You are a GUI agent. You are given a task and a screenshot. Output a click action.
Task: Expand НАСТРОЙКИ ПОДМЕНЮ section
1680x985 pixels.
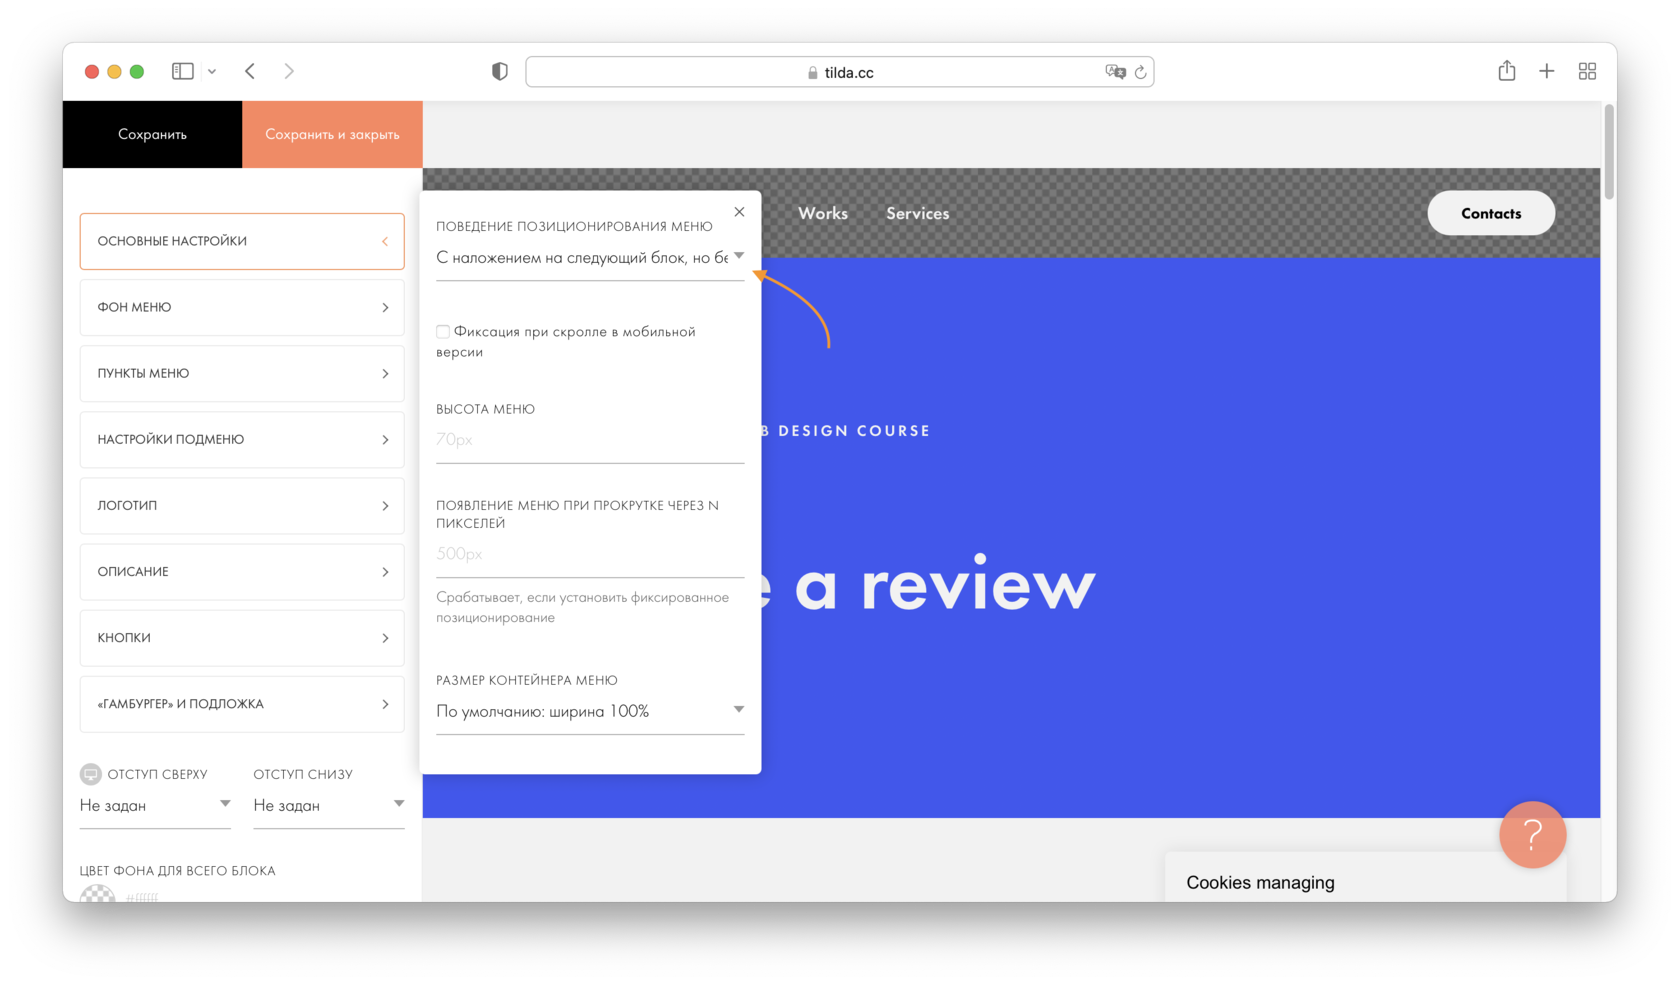(242, 439)
